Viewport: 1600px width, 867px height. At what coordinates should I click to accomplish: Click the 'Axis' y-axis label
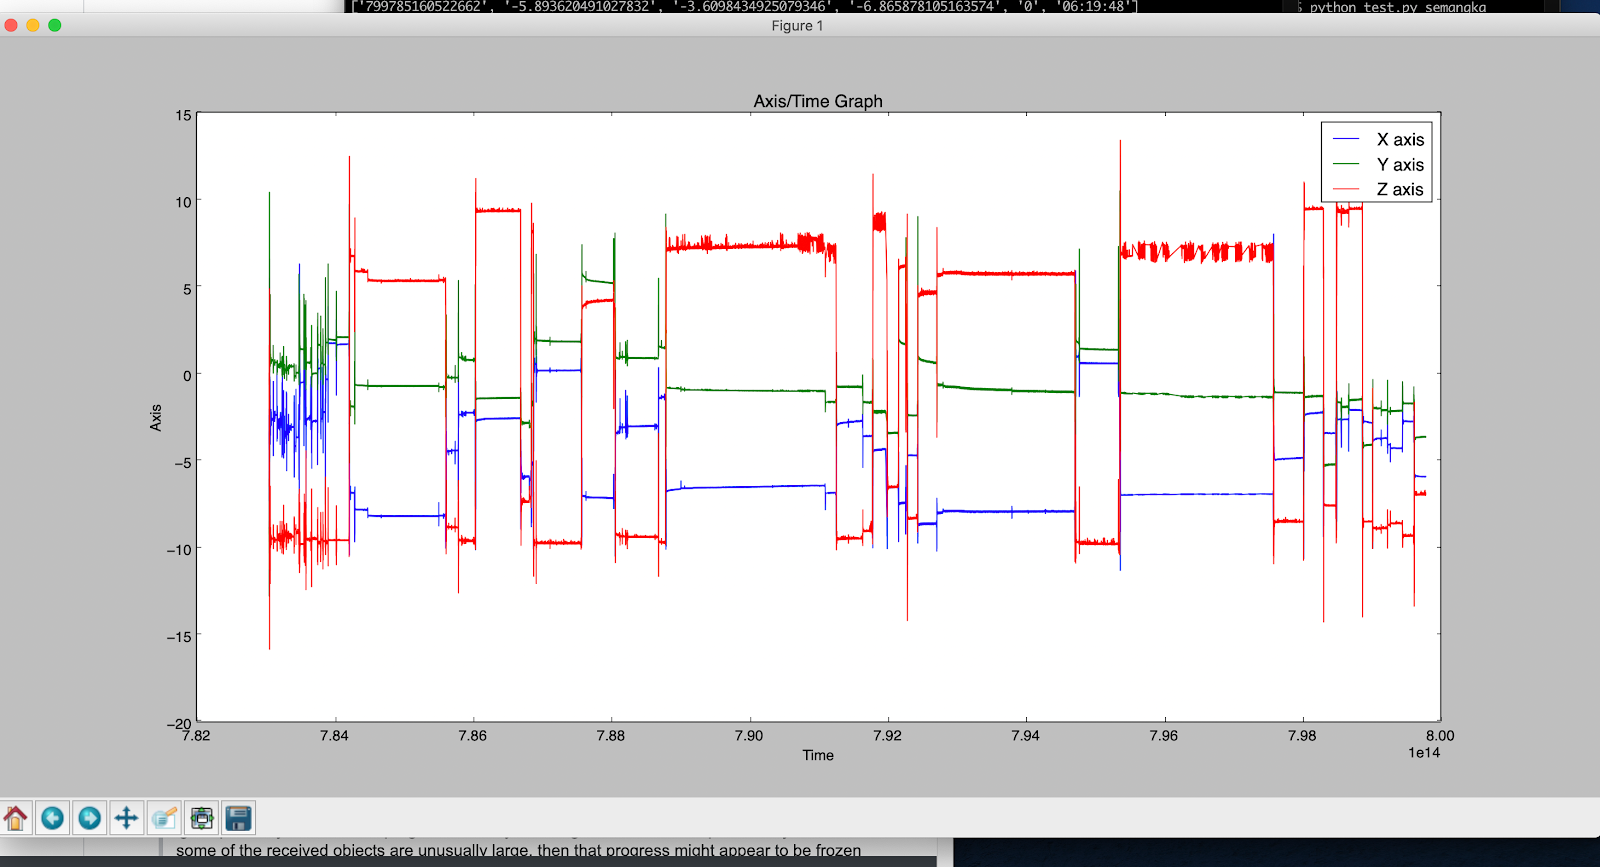click(x=155, y=418)
